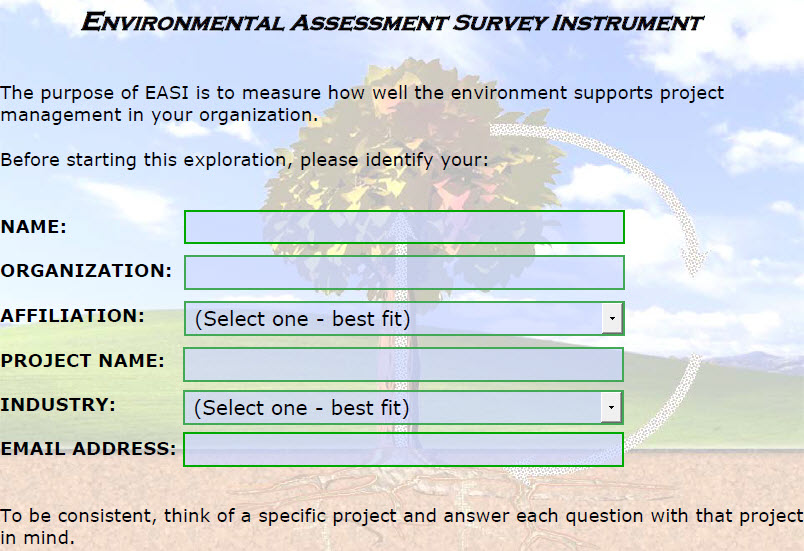This screenshot has width=804, height=551.
Task: Select the Project Name text field
Action: coord(404,364)
